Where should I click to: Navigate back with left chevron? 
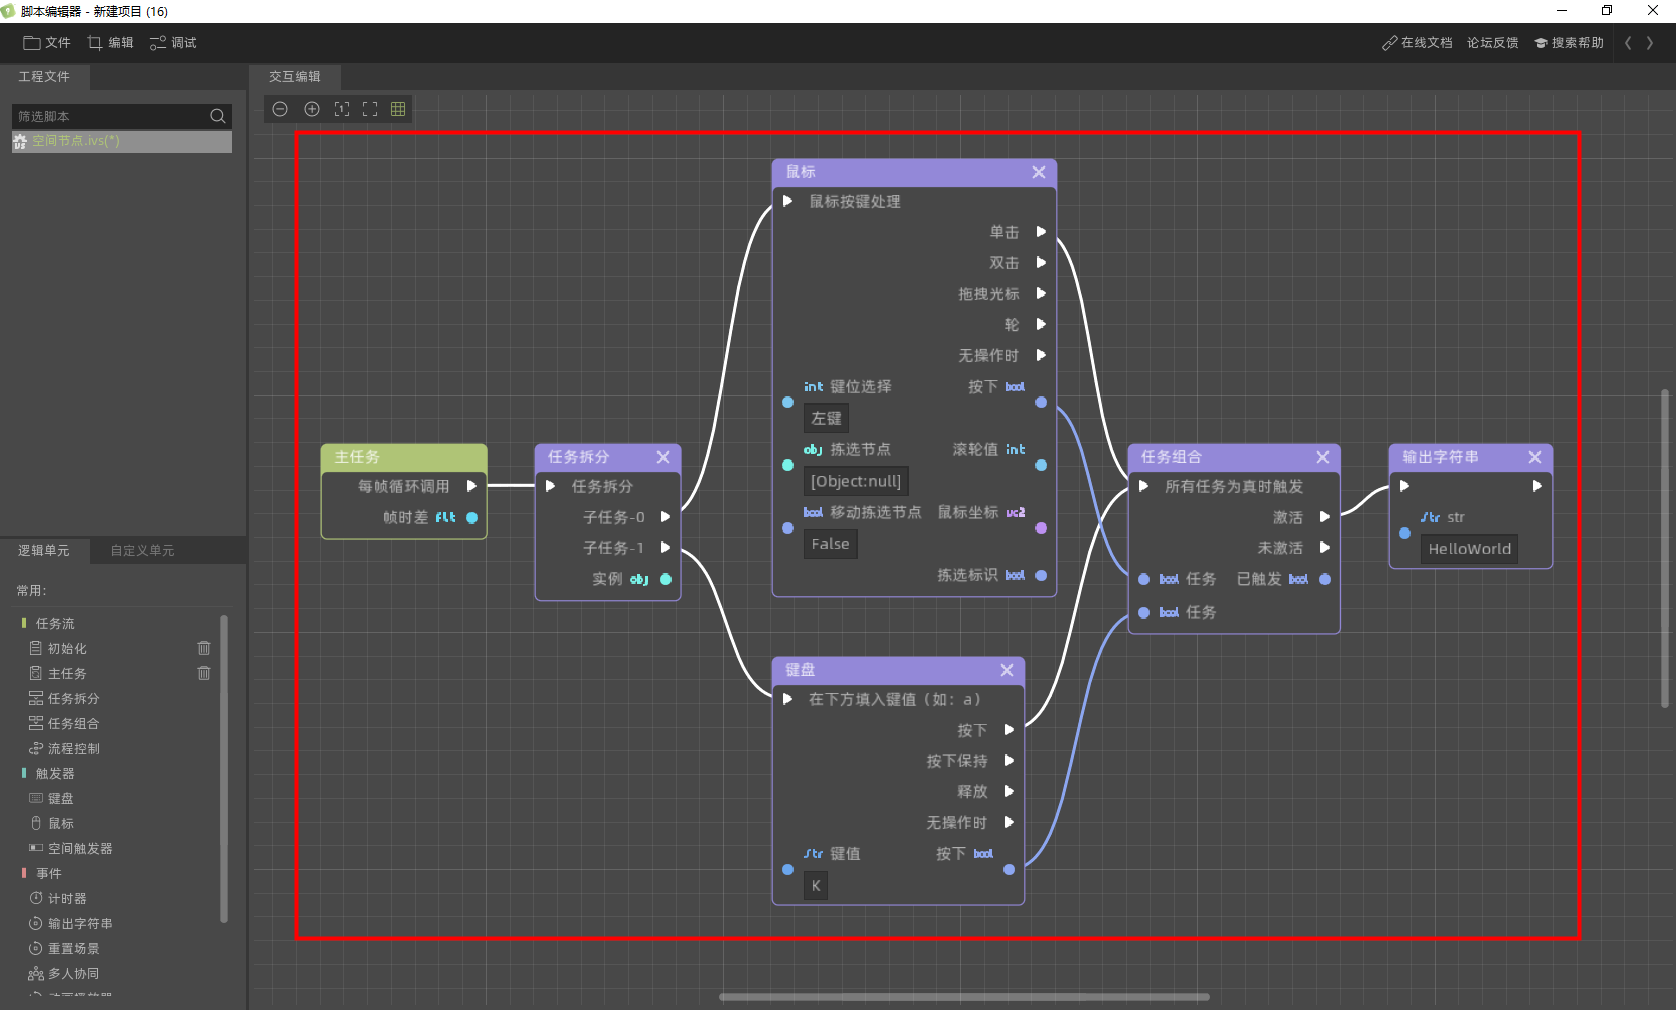[x=1628, y=43]
